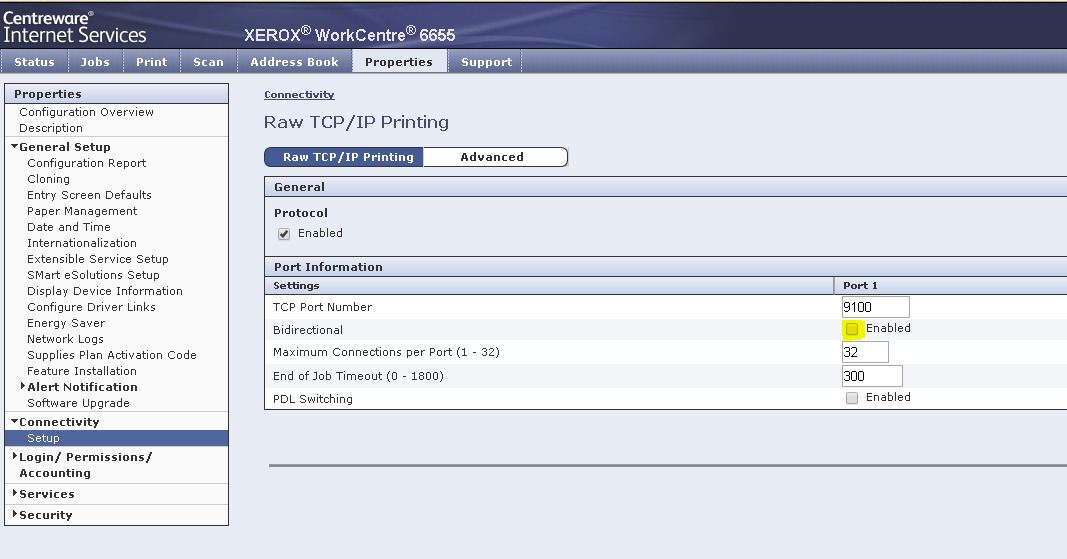Follow the Connectivity breadcrumb link
This screenshot has height=559, width=1067.
click(x=299, y=95)
